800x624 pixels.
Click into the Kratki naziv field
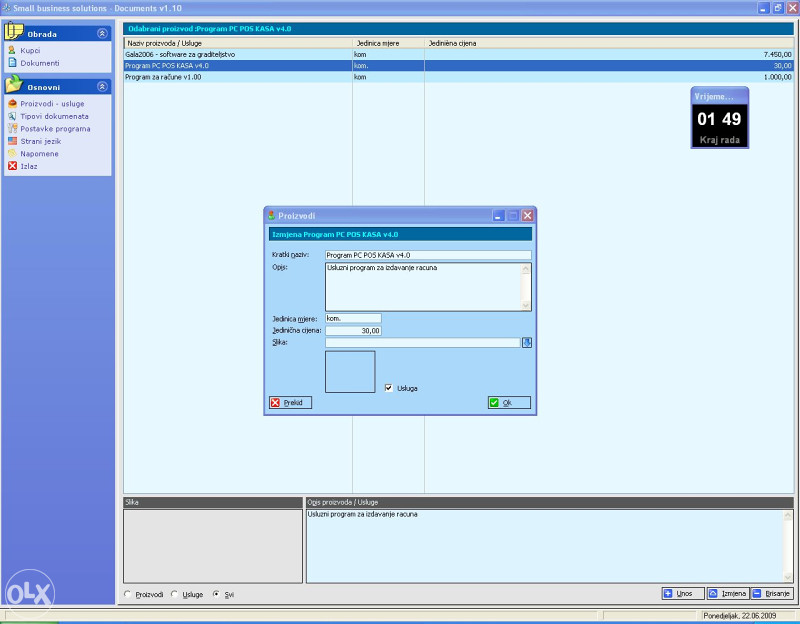click(428, 255)
